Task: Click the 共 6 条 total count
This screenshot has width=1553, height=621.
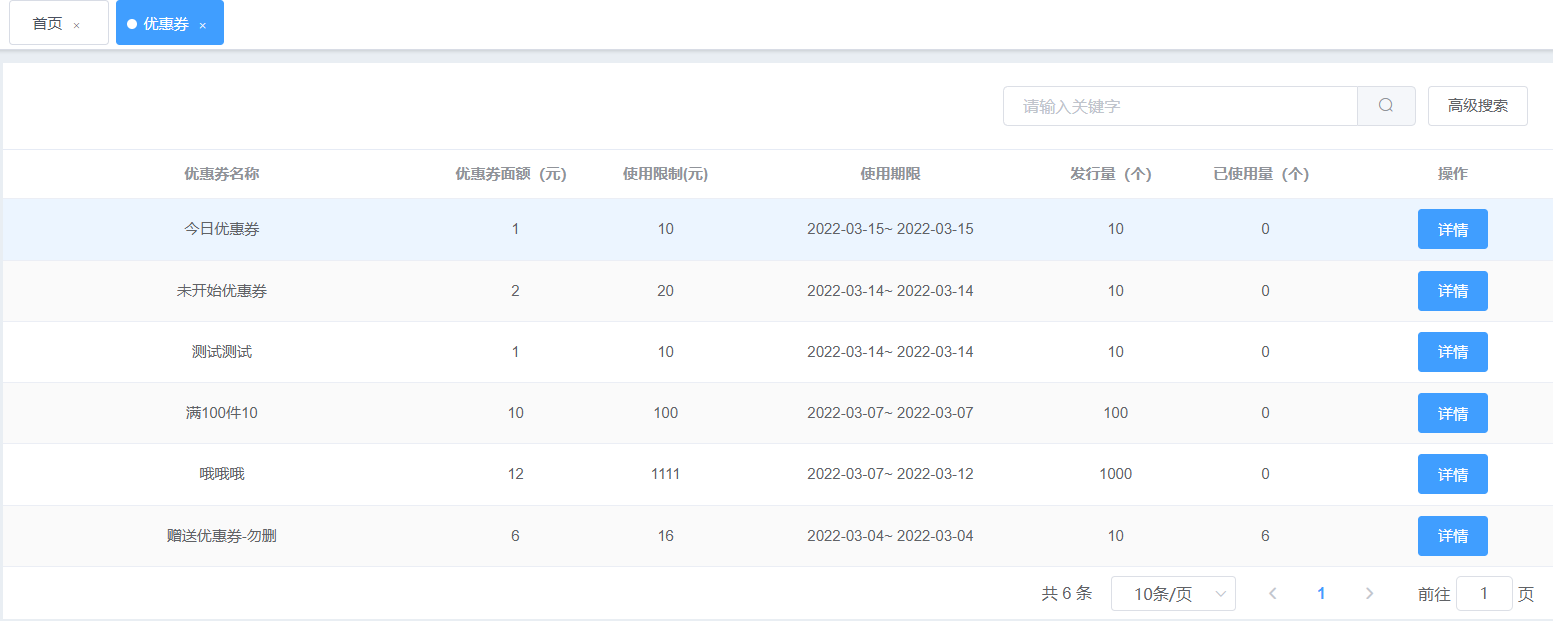Action: coord(1067,593)
